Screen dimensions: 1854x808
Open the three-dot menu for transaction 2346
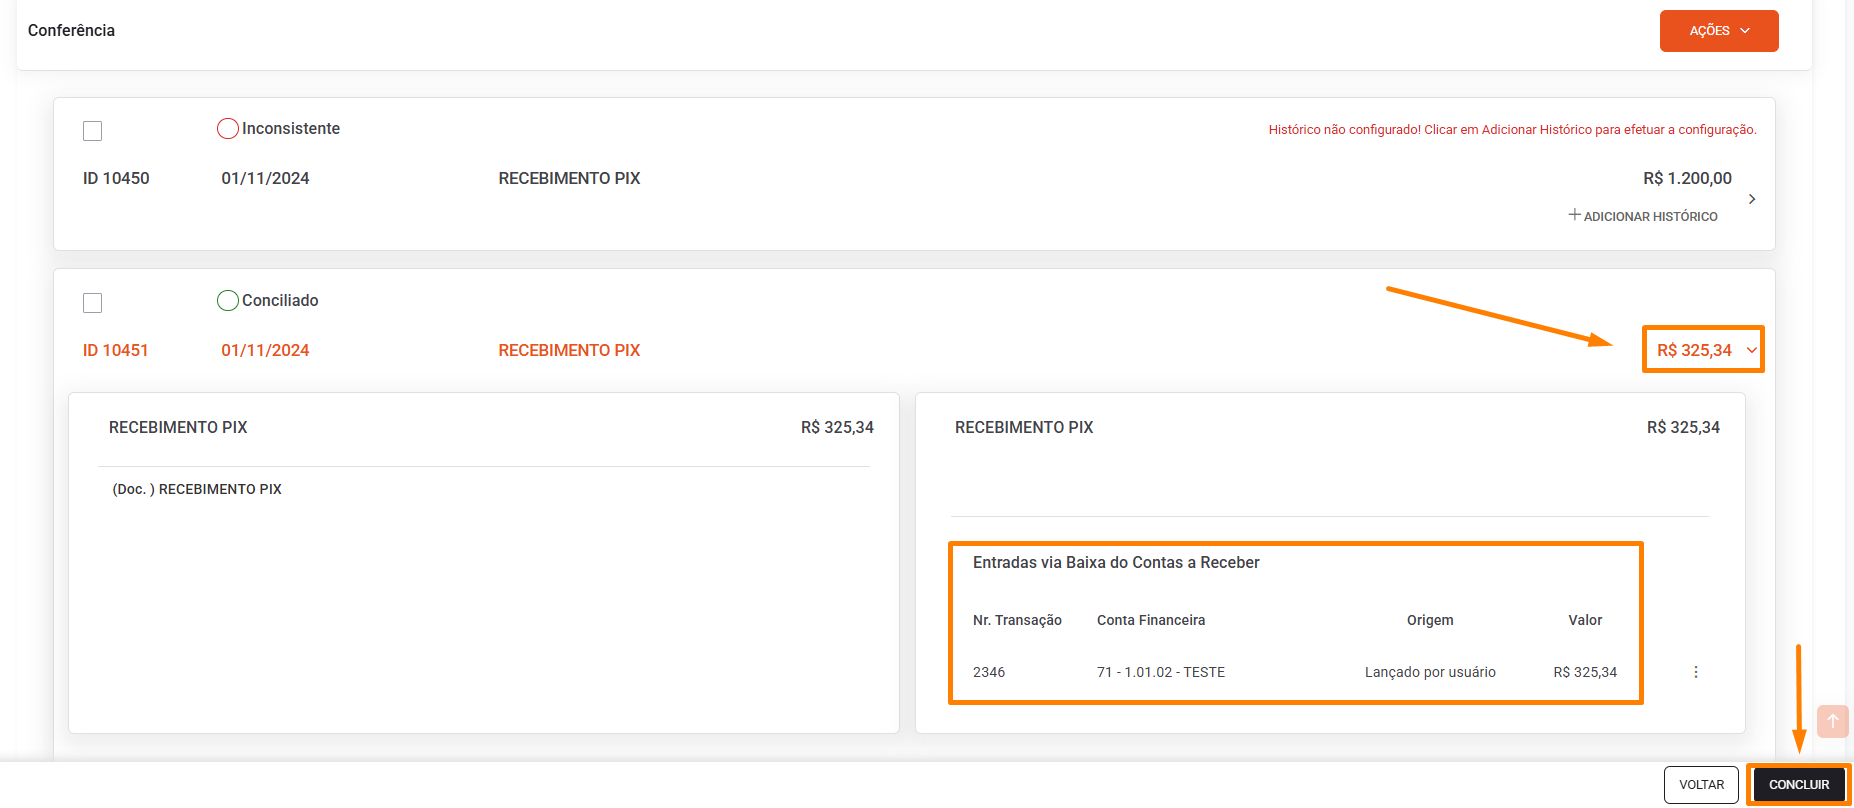click(1695, 672)
